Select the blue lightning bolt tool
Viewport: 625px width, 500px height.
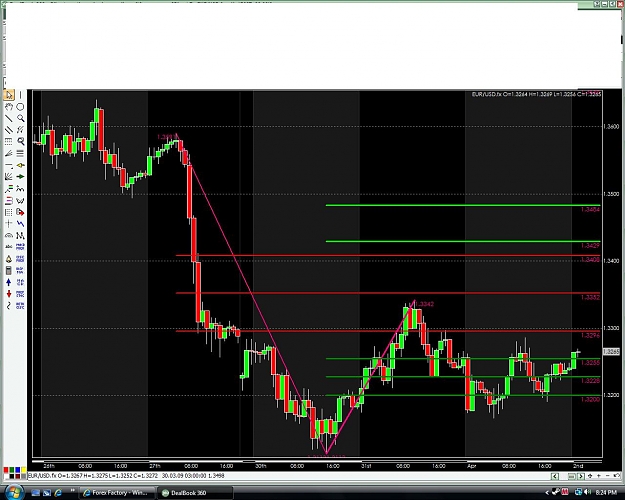20,224
